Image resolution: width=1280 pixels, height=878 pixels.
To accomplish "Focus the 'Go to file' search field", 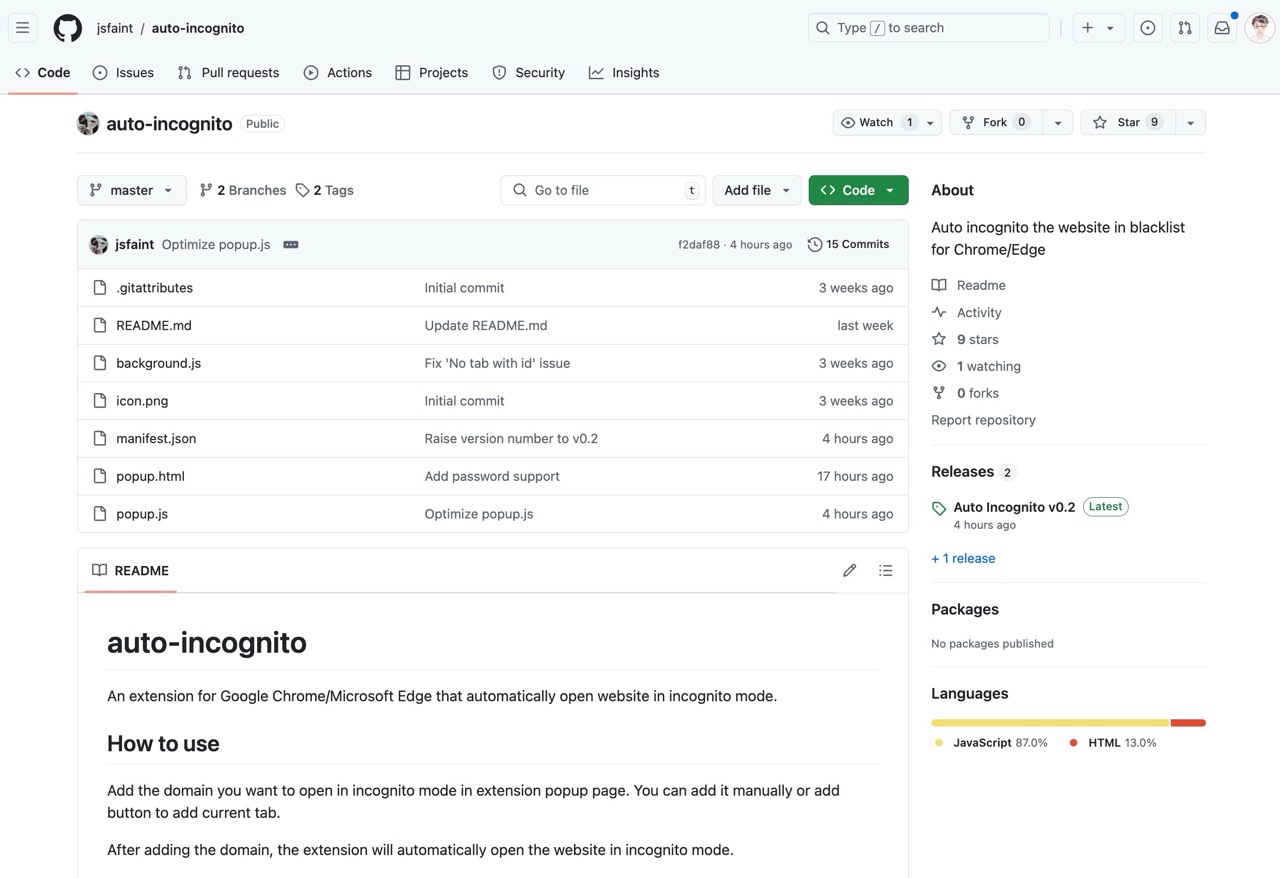I will click(x=603, y=190).
